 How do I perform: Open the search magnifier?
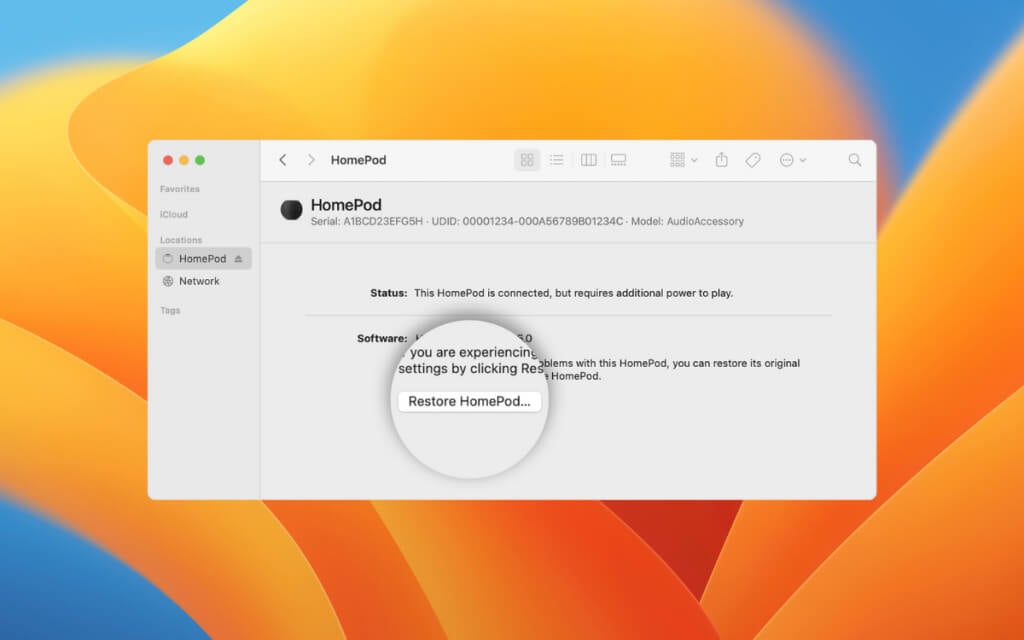854,160
